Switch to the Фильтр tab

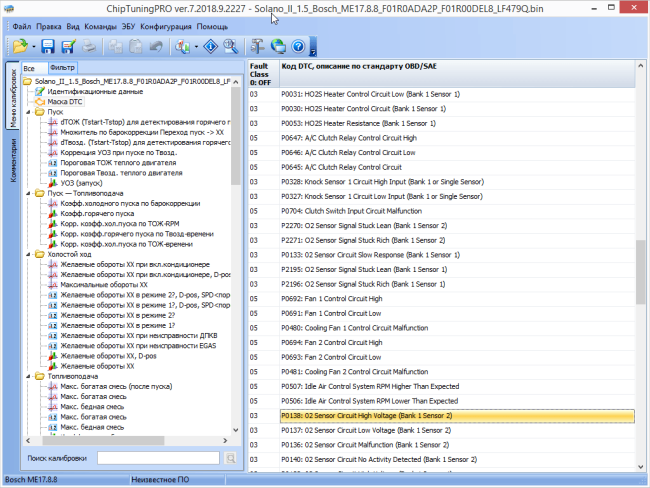[x=62, y=67]
